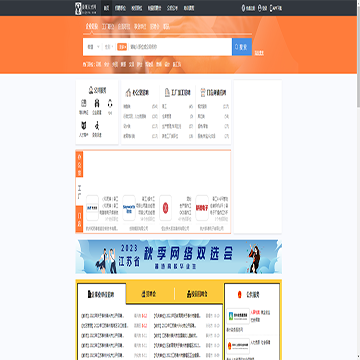Click the QQ penguin icon in the services panel

pyautogui.click(x=110, y=104)
